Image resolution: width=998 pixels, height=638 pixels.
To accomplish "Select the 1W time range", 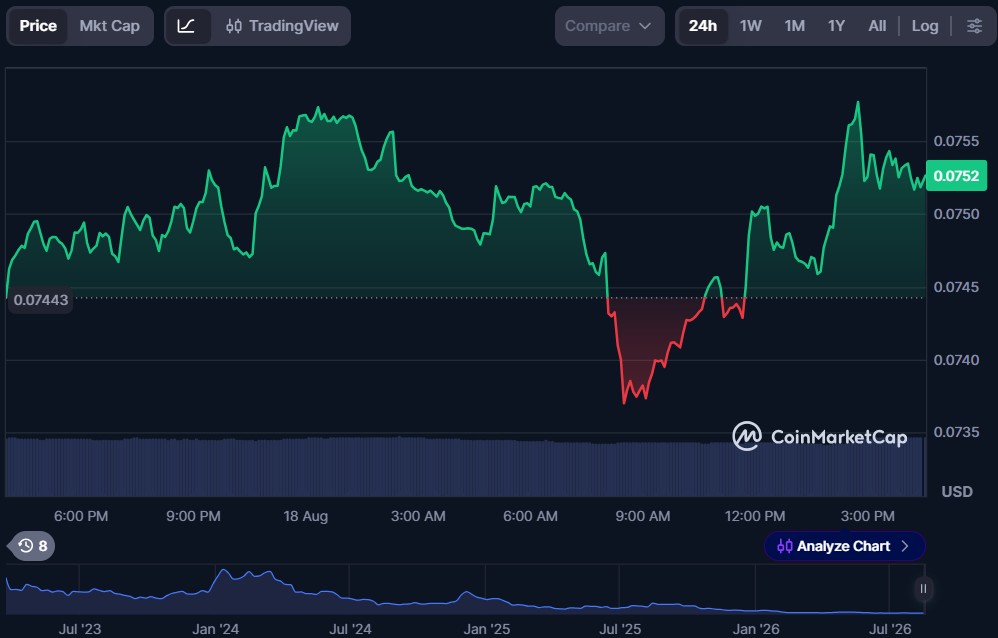I will tap(750, 26).
